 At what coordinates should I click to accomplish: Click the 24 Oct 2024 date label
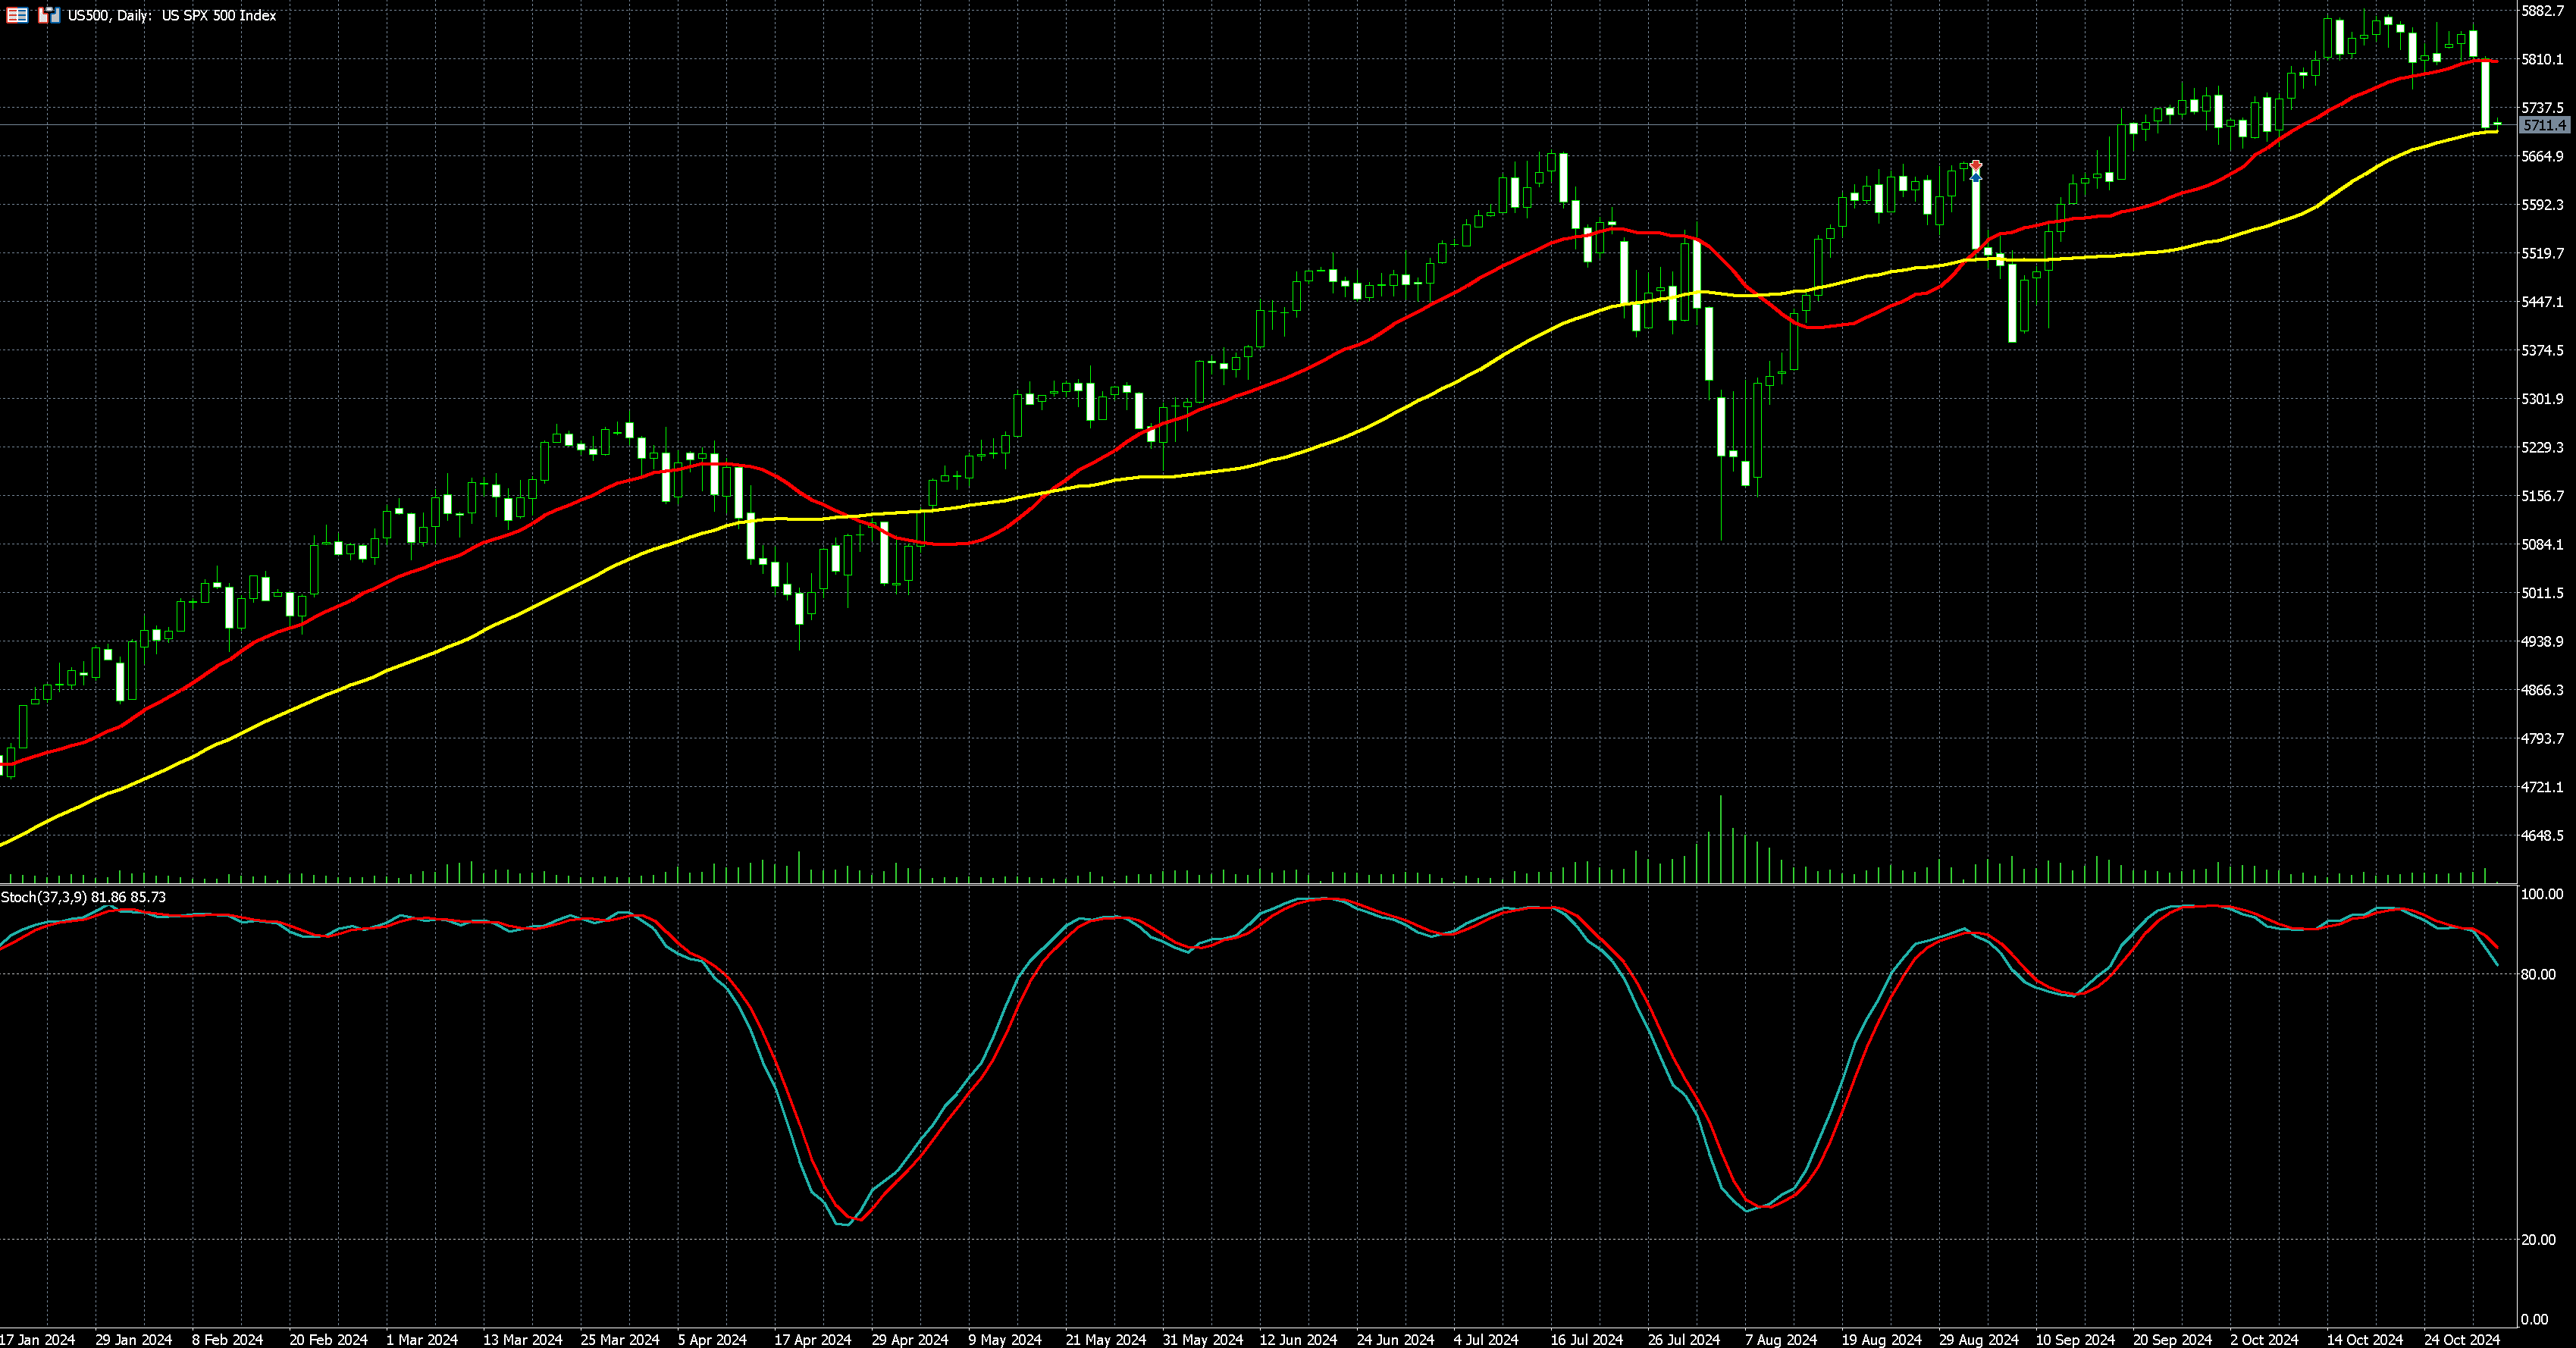tap(2461, 1339)
